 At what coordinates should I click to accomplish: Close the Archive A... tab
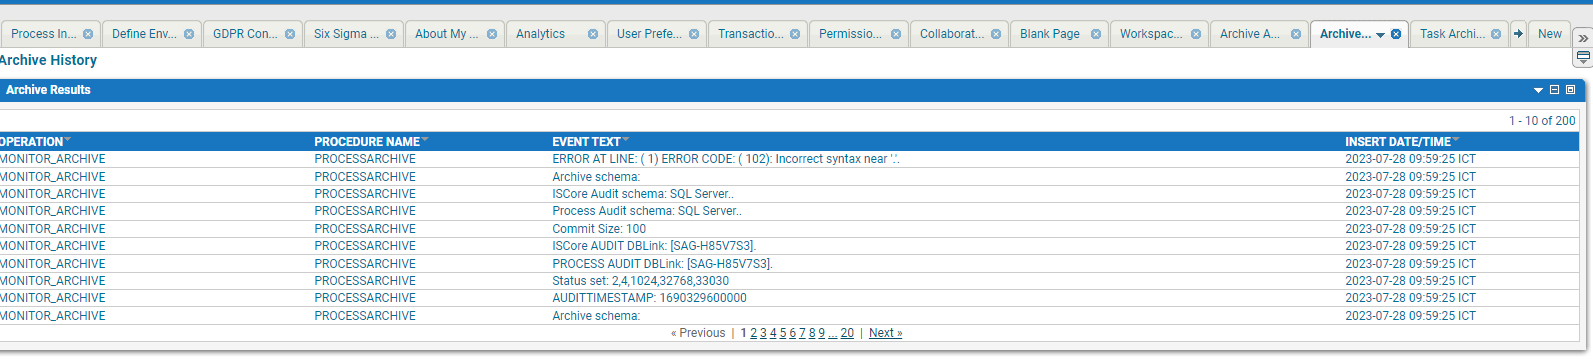pos(1296,34)
